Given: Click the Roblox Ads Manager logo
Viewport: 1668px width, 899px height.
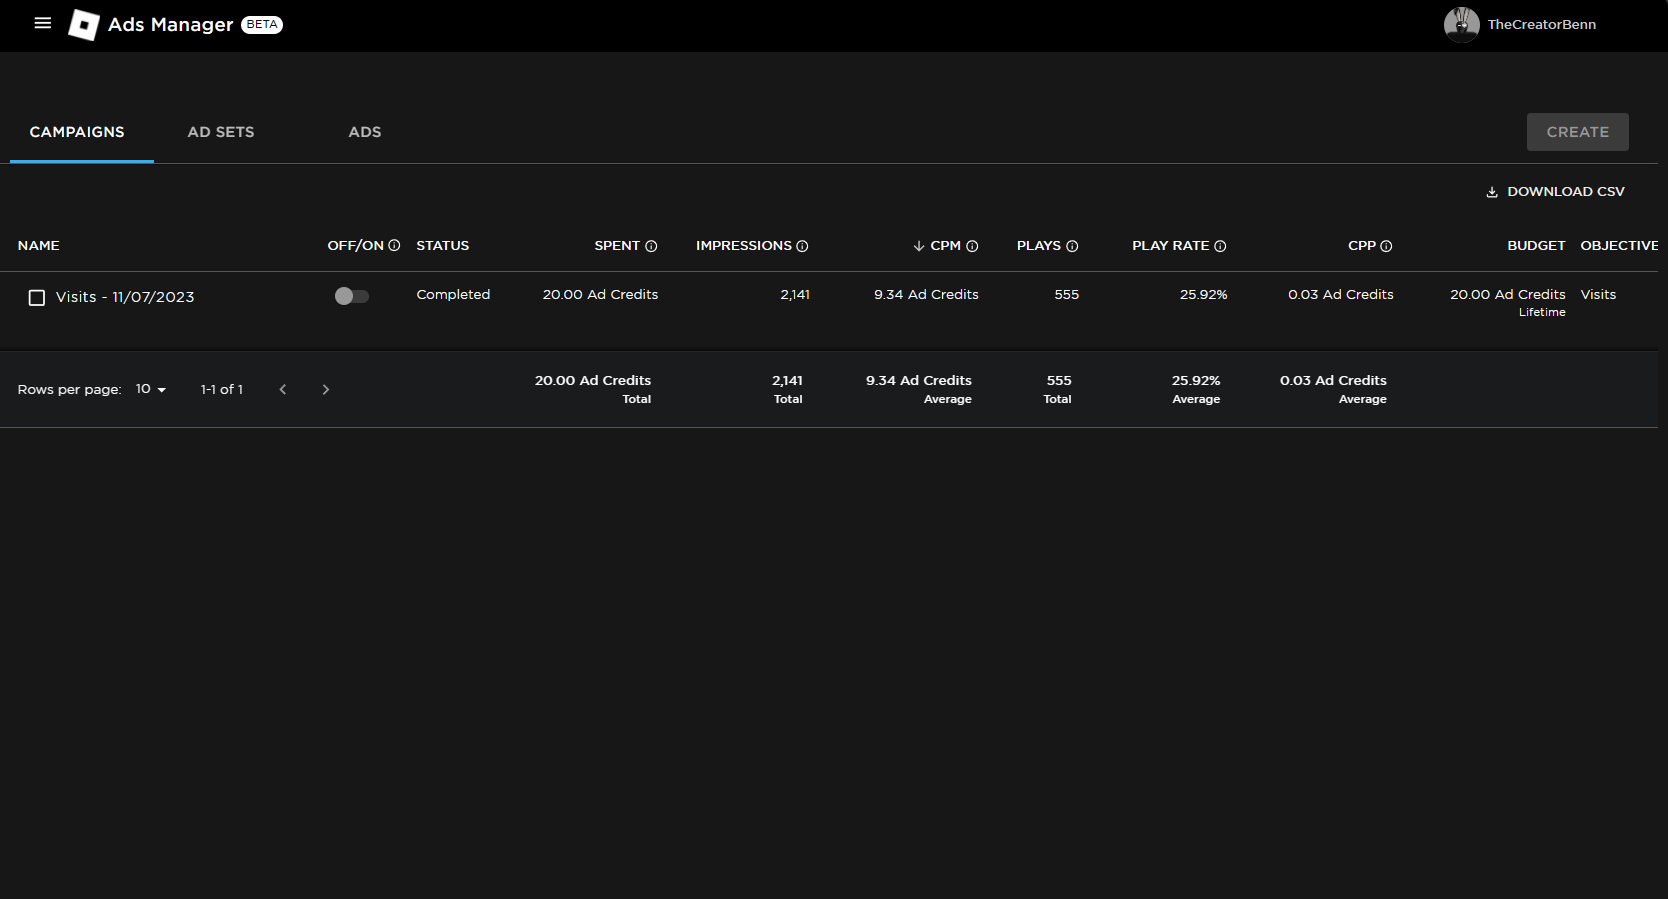Looking at the screenshot, I should click(x=84, y=24).
